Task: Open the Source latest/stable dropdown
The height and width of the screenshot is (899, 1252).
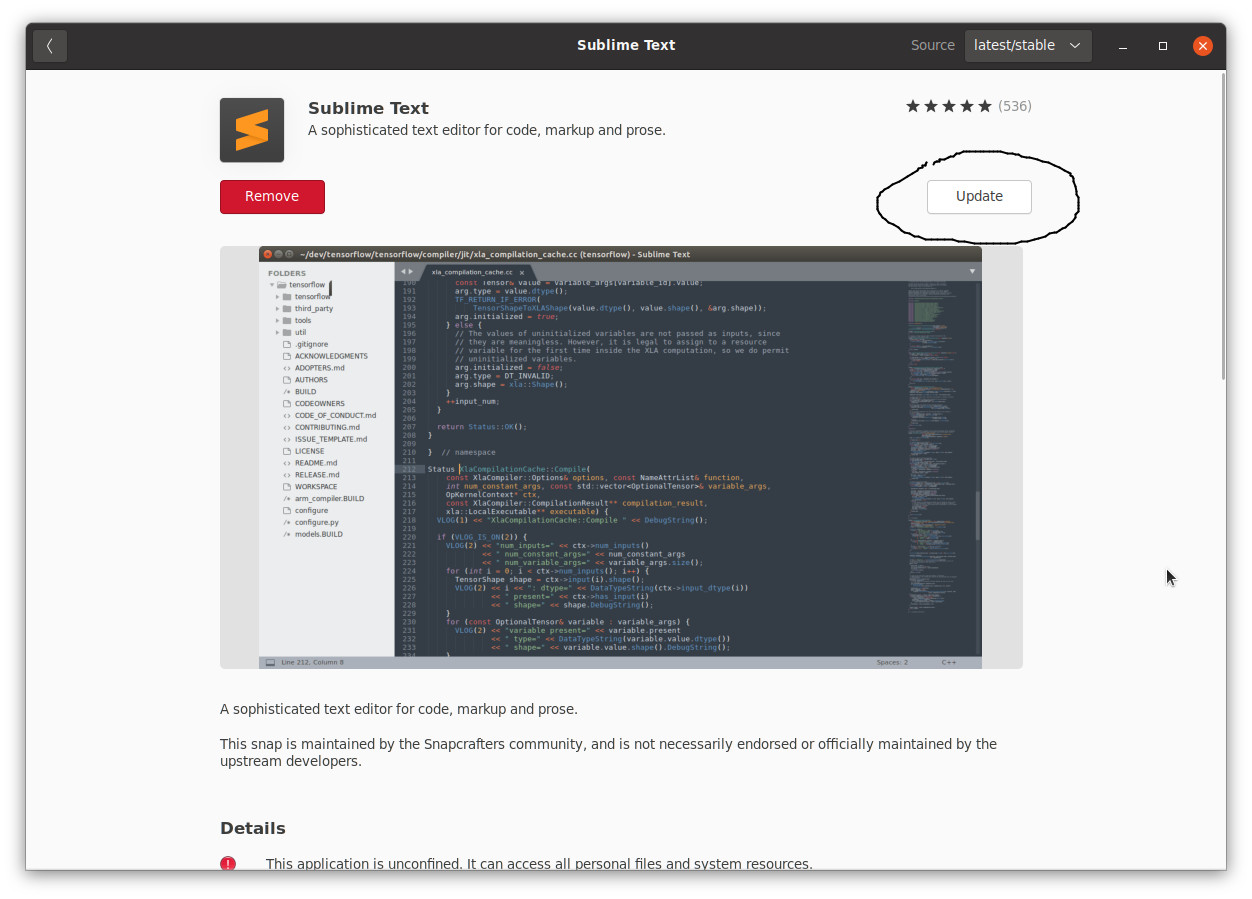Action: click(1028, 46)
